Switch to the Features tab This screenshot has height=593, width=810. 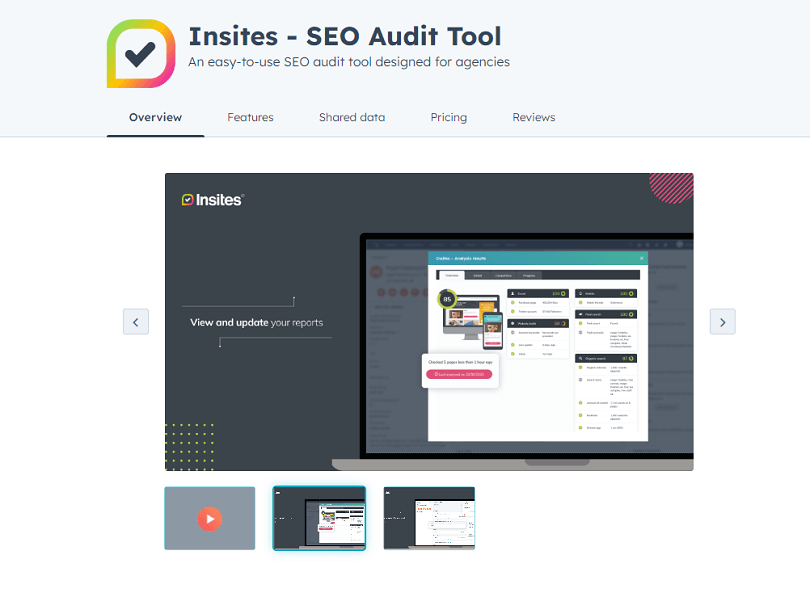tap(251, 117)
